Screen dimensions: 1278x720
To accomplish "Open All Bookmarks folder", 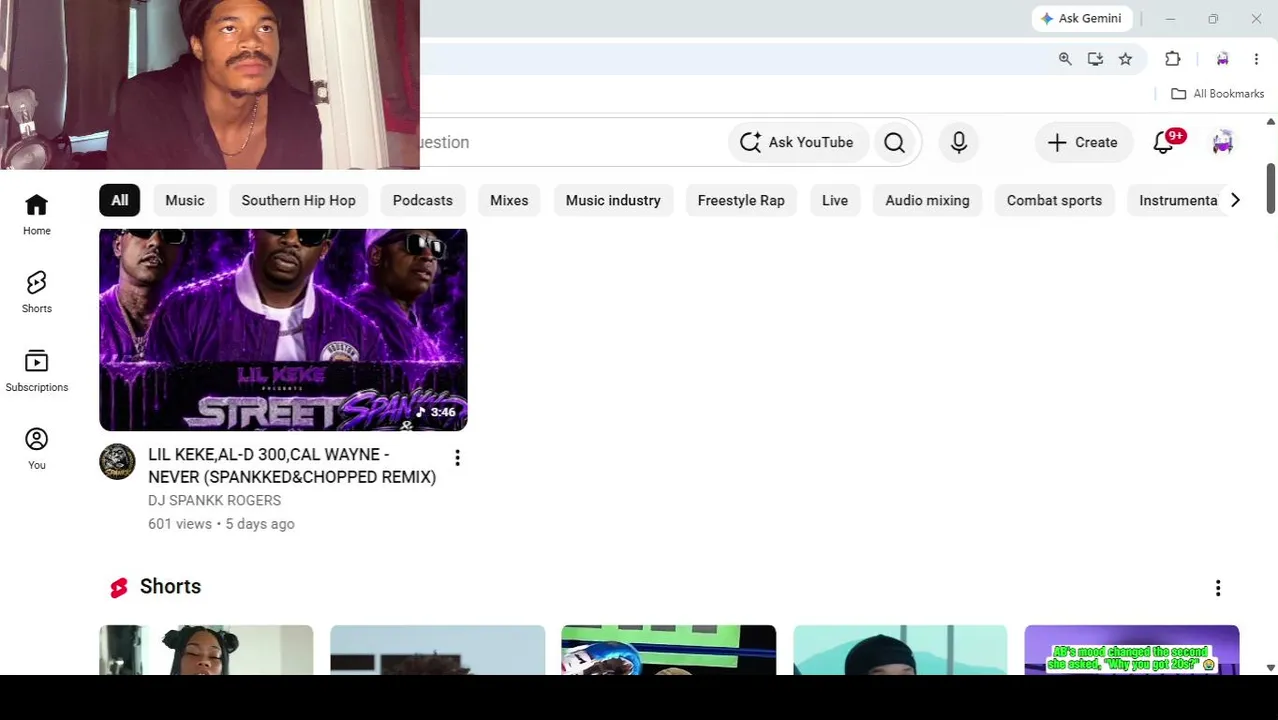I will (x=1217, y=93).
